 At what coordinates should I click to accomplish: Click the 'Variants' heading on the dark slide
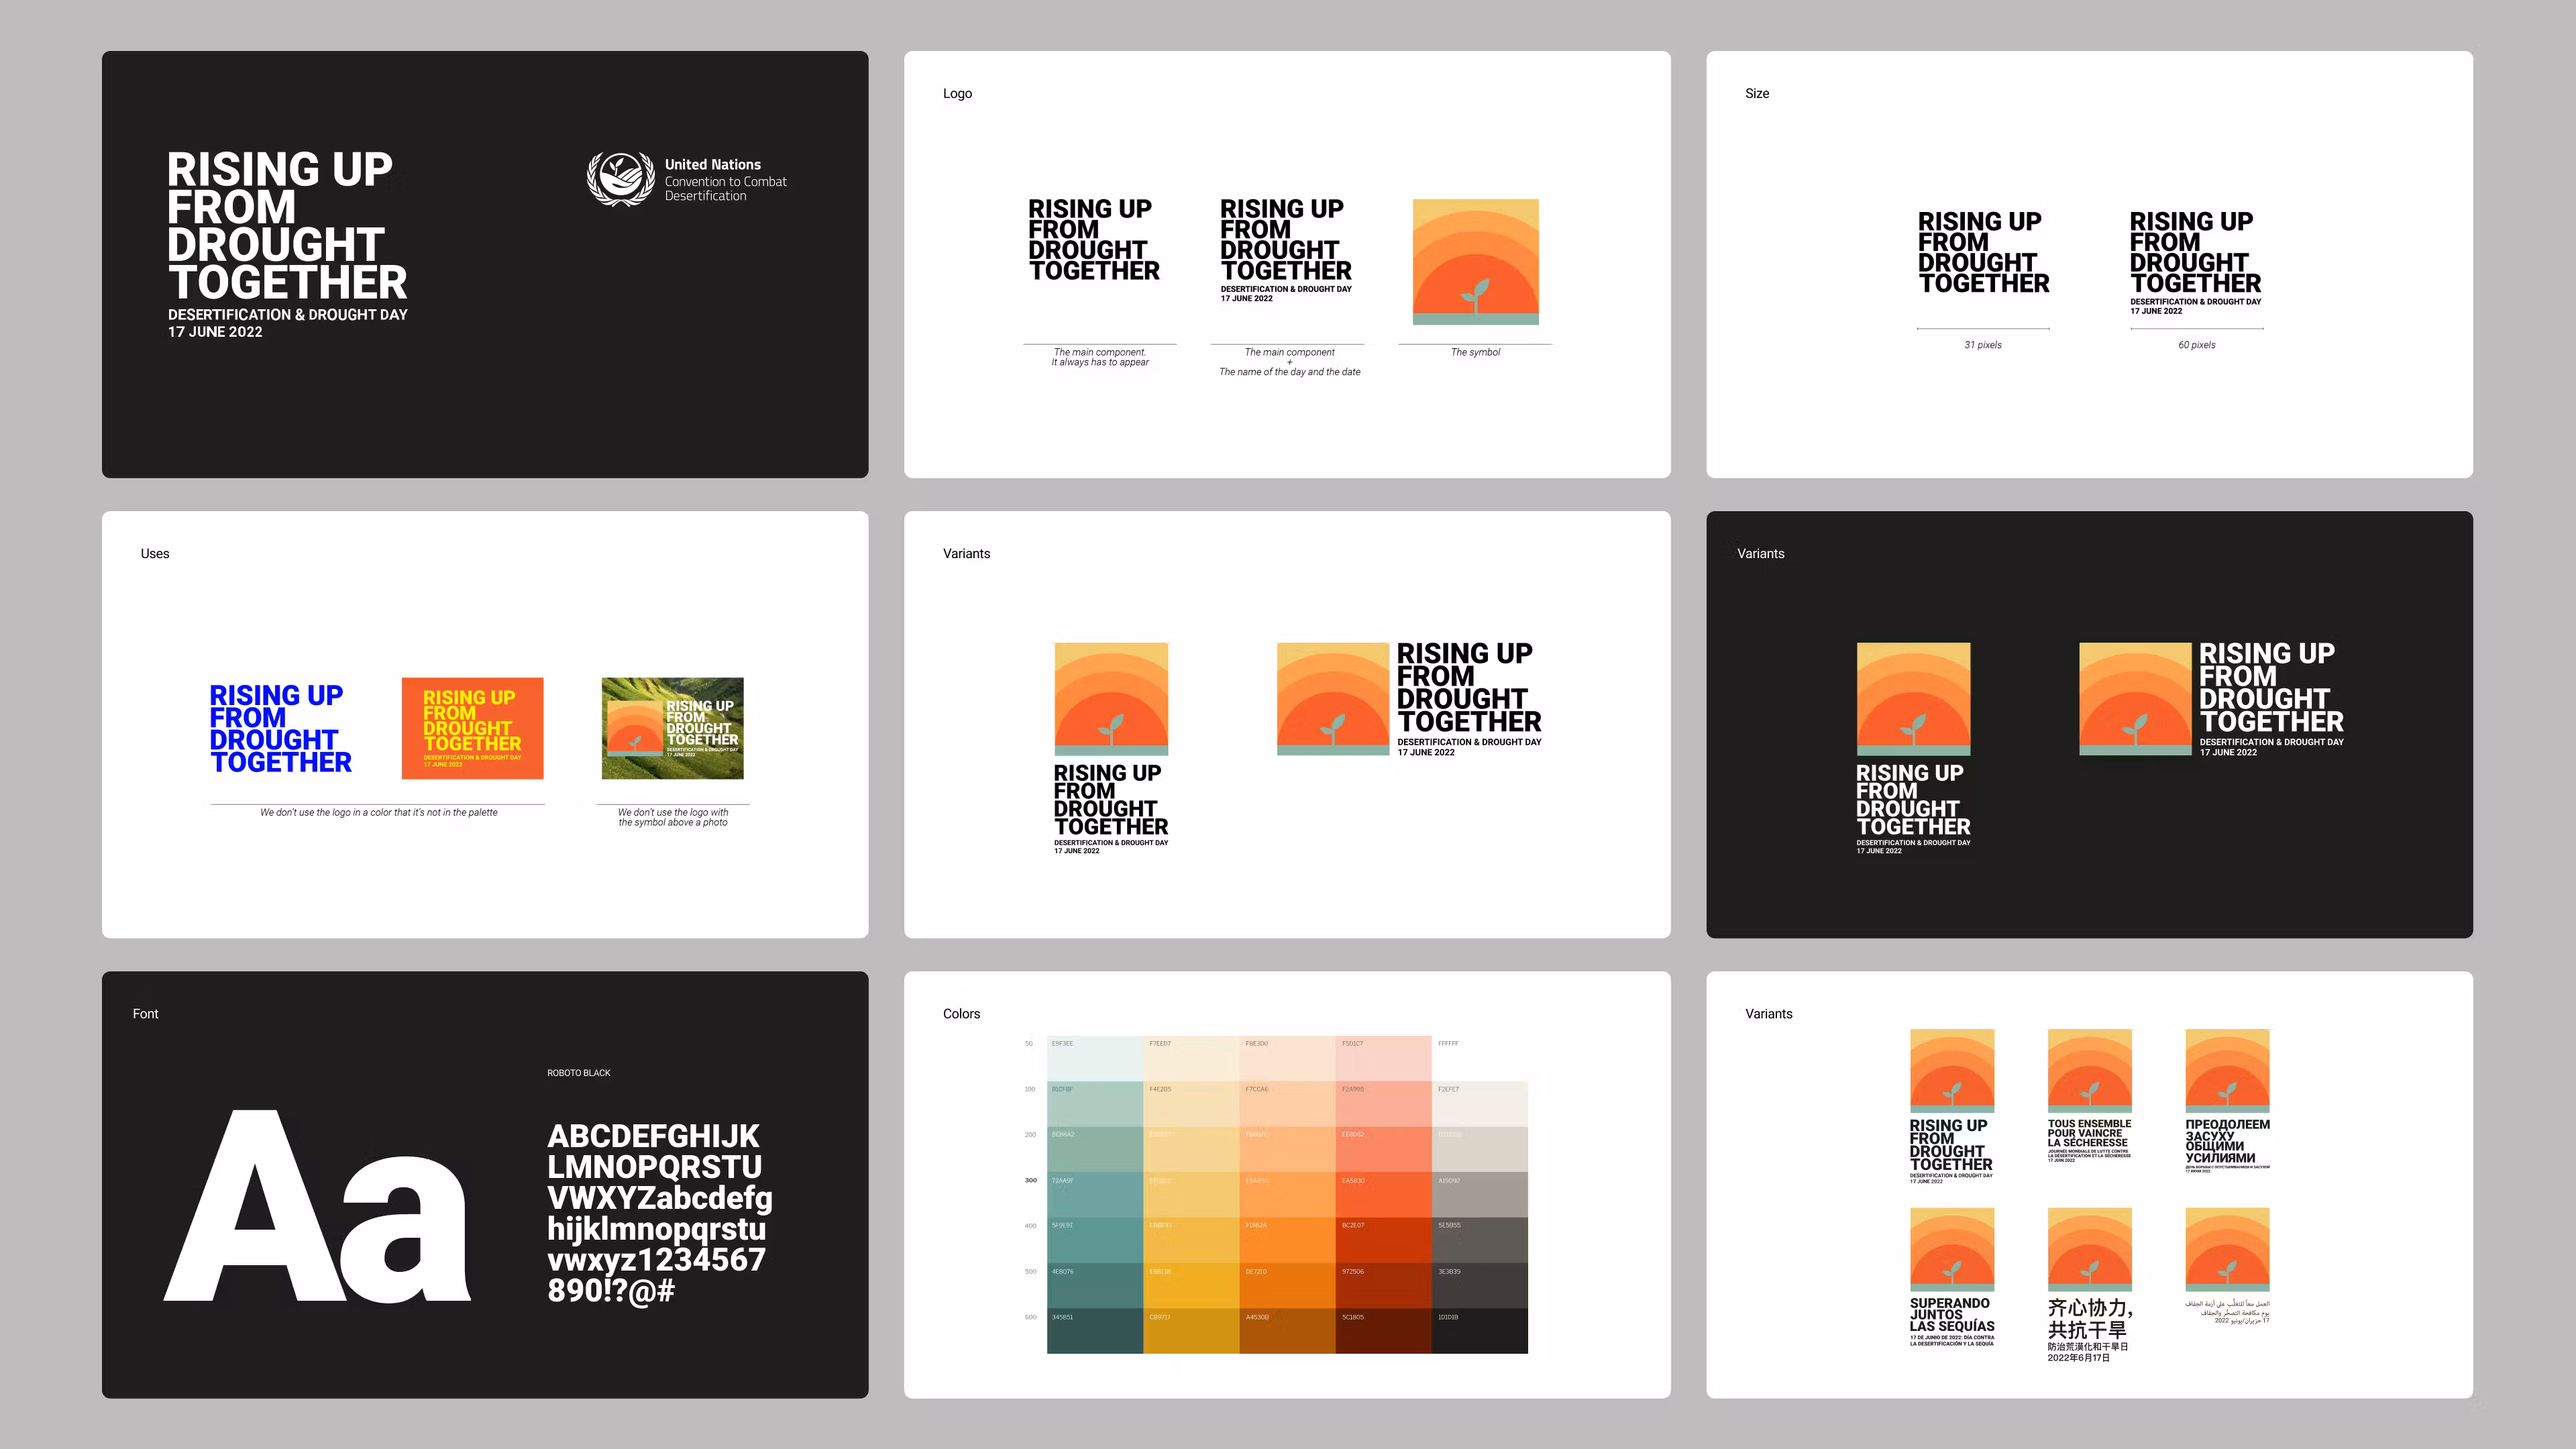[x=1760, y=553]
